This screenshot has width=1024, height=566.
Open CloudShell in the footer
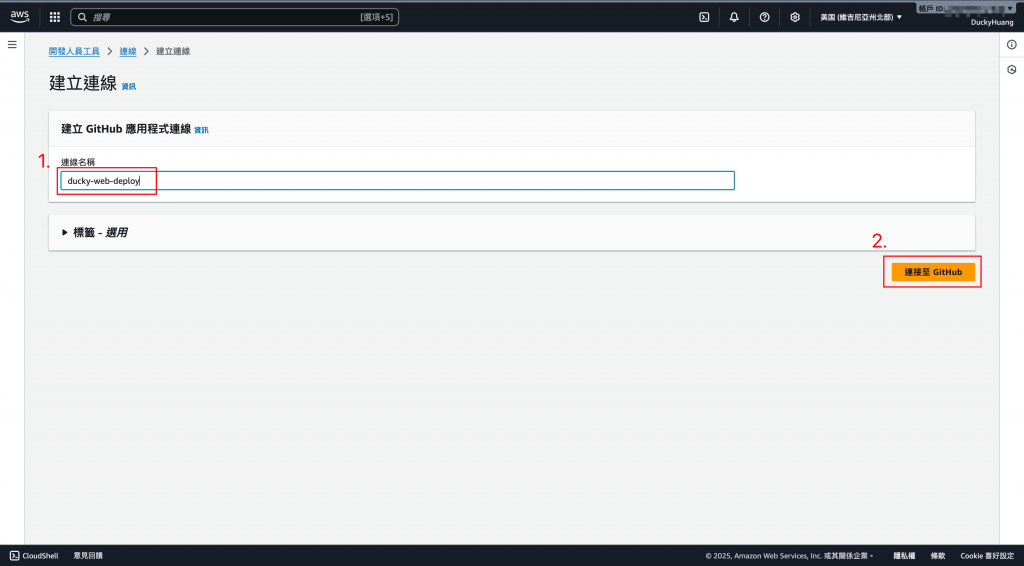34,556
